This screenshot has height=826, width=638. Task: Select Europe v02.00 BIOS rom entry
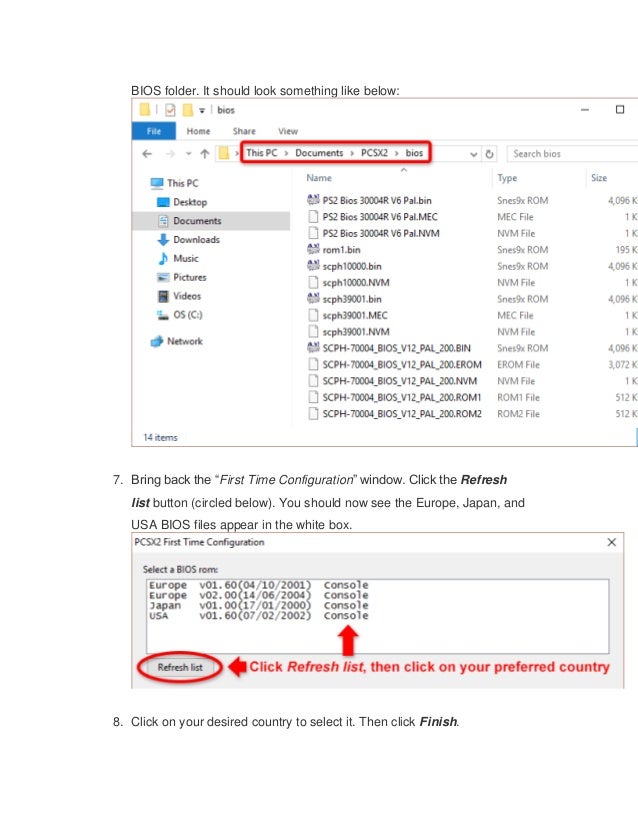pyautogui.click(x=259, y=595)
